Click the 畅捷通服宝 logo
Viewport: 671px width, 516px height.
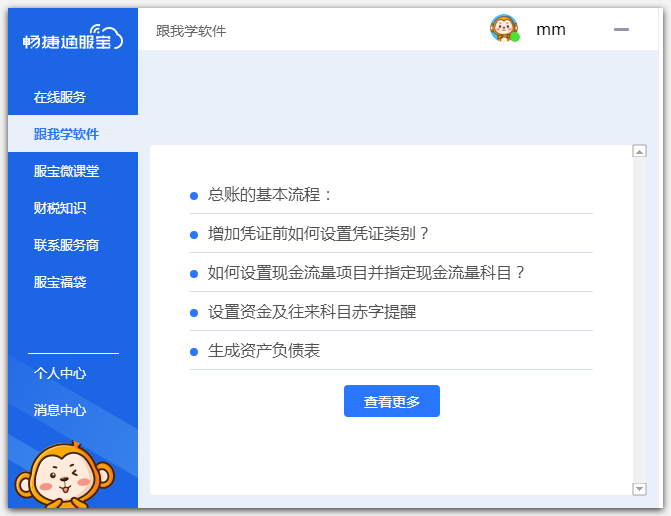[x=73, y=38]
